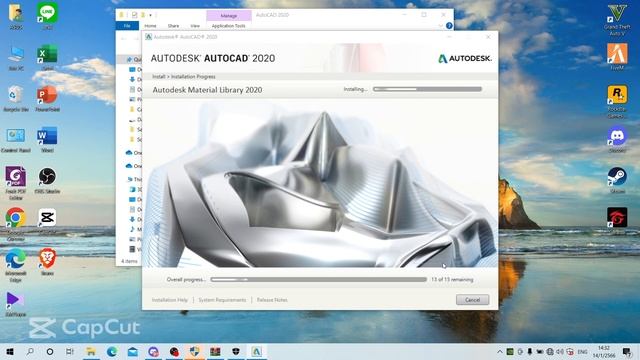The width and height of the screenshot is (640, 360).
Task: Open Google Chrome desktop shortcut
Action: point(16,223)
